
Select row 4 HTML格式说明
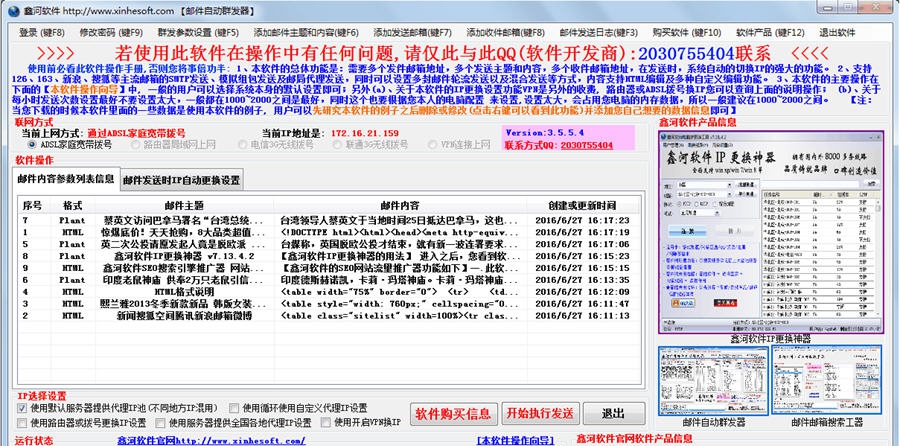328,292
